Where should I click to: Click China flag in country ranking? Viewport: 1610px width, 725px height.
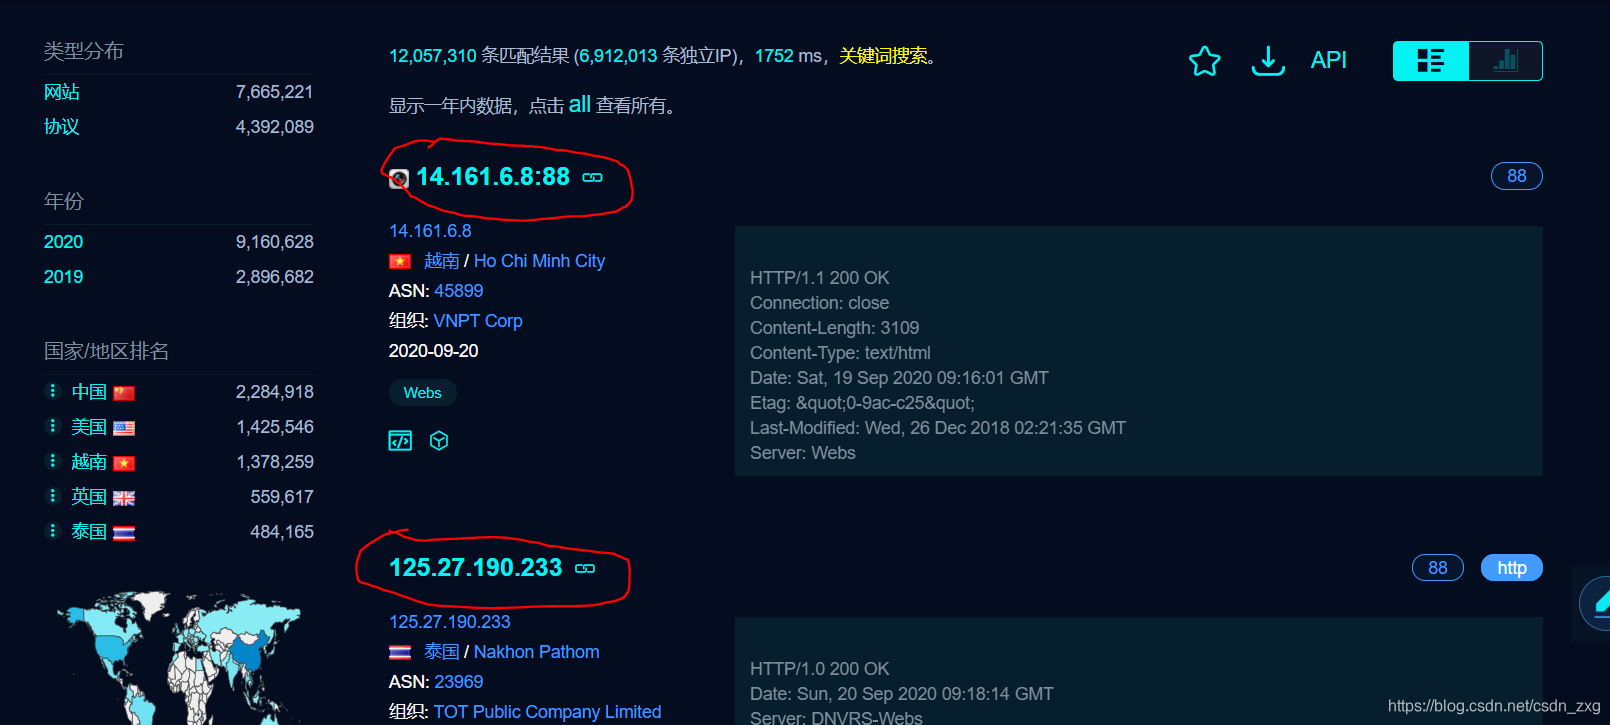[124, 394]
